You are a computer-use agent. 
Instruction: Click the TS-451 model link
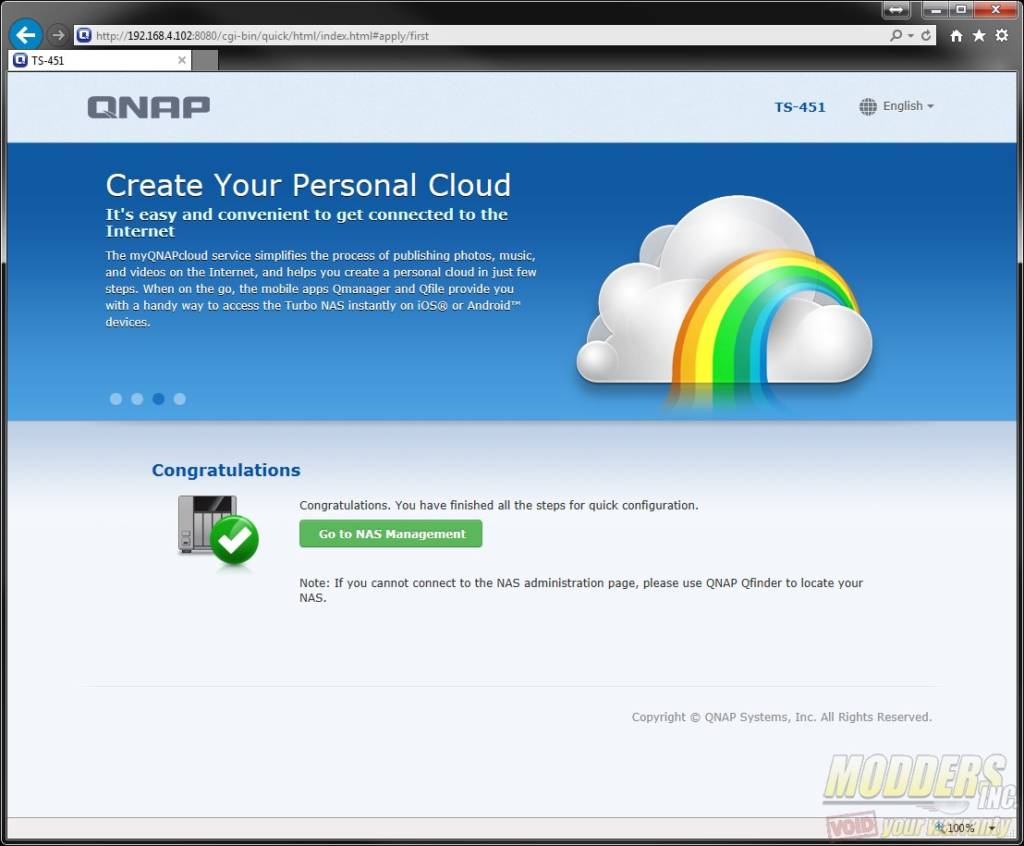tap(800, 107)
